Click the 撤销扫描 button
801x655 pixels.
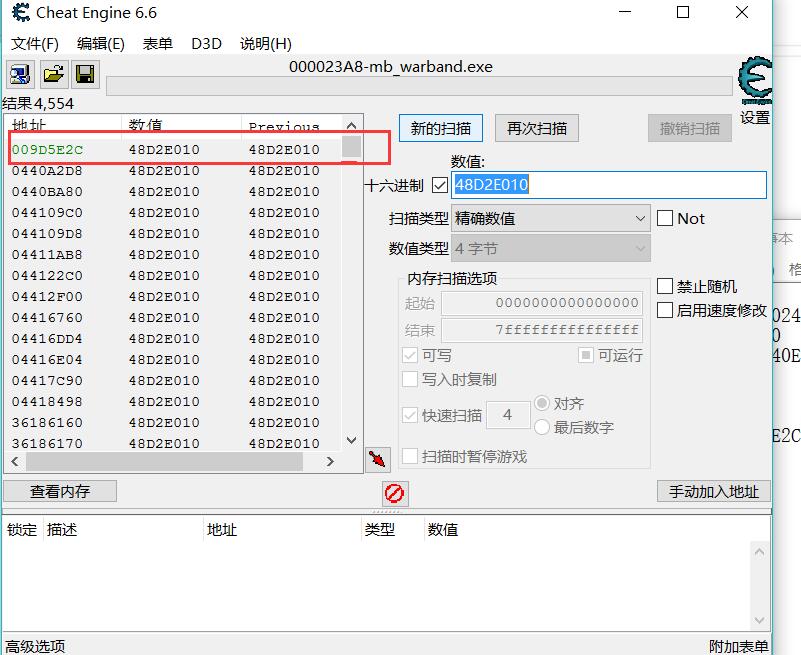690,128
